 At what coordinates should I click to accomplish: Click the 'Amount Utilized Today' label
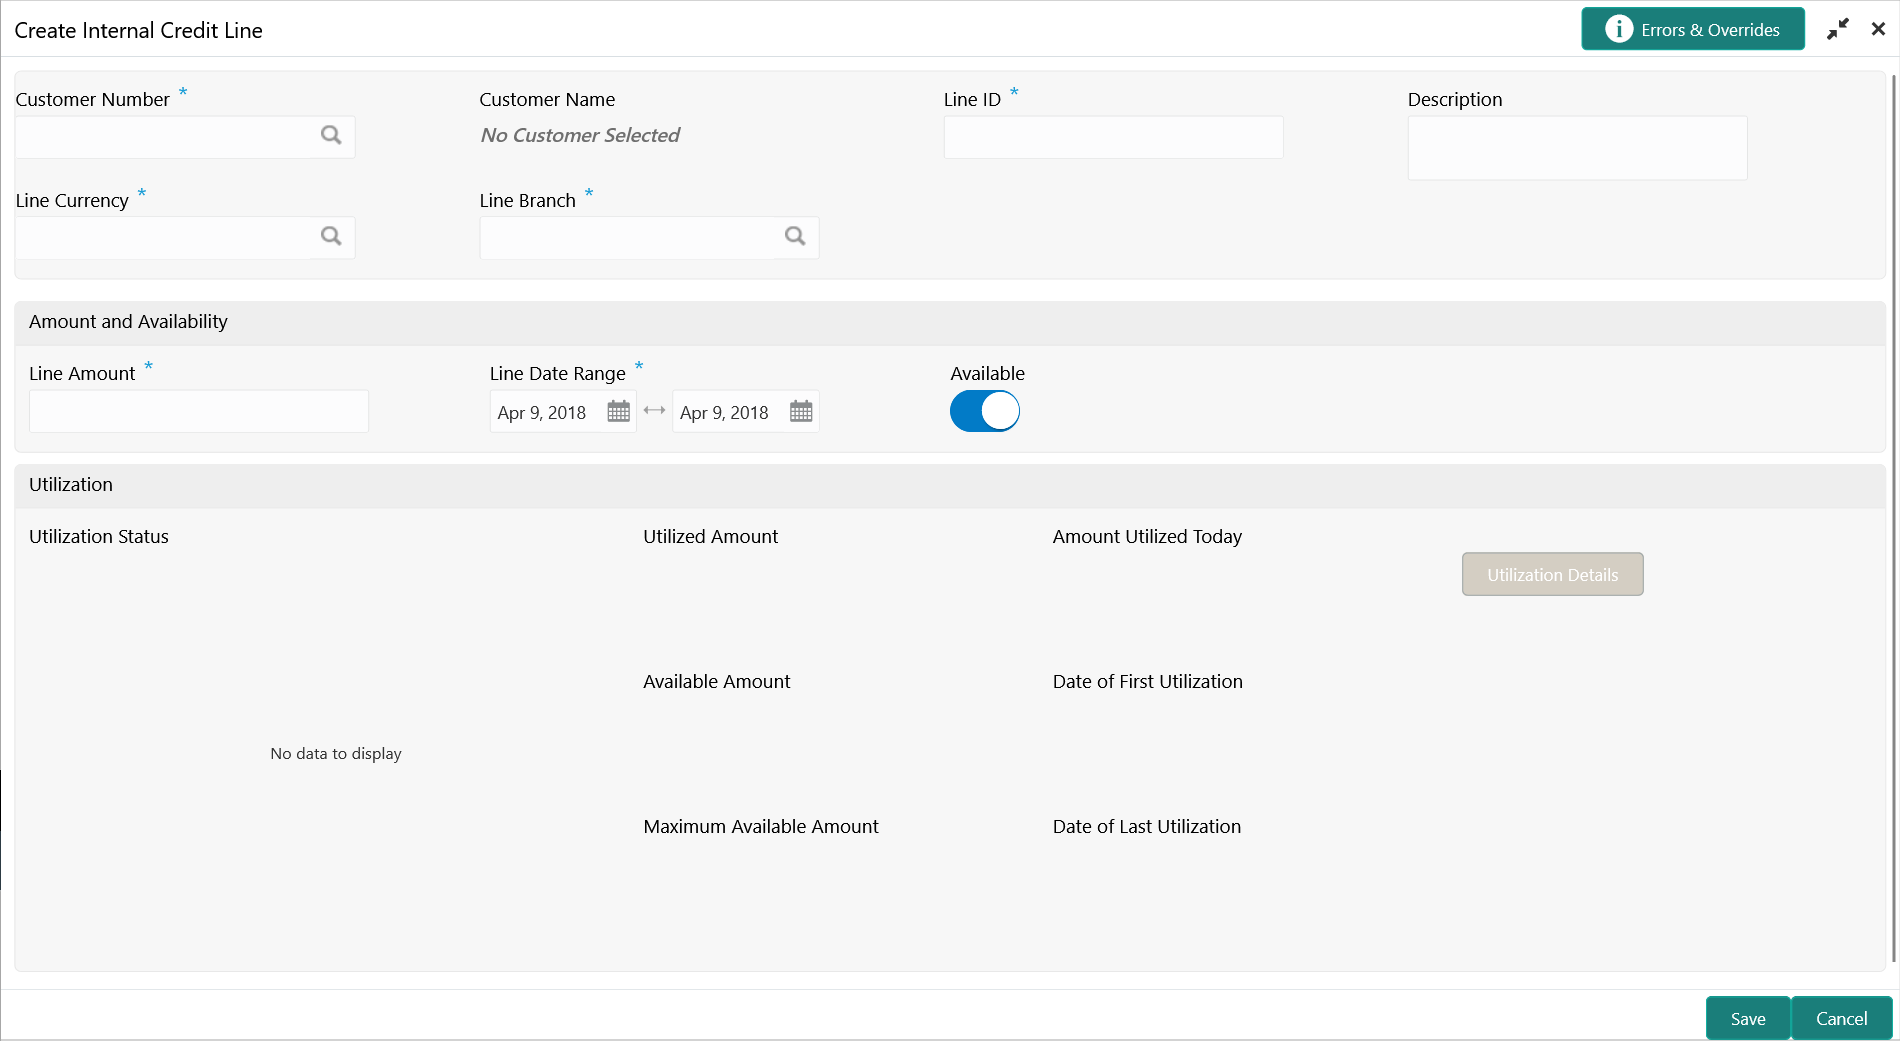pos(1147,536)
